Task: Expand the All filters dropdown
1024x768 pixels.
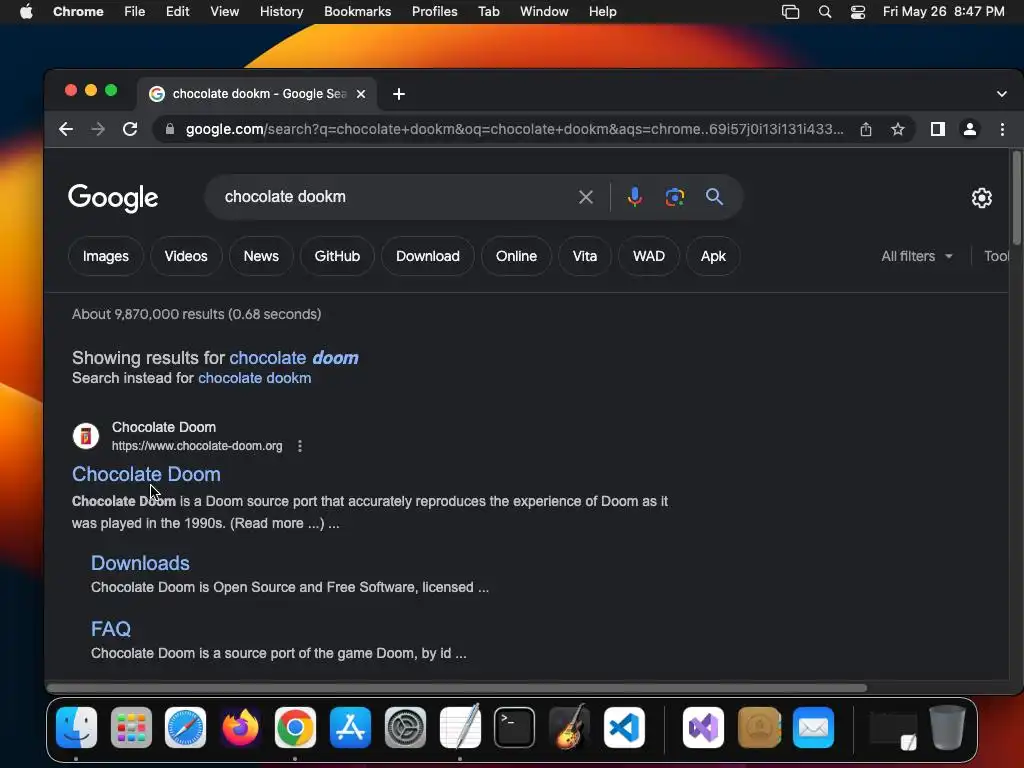Action: (916, 256)
